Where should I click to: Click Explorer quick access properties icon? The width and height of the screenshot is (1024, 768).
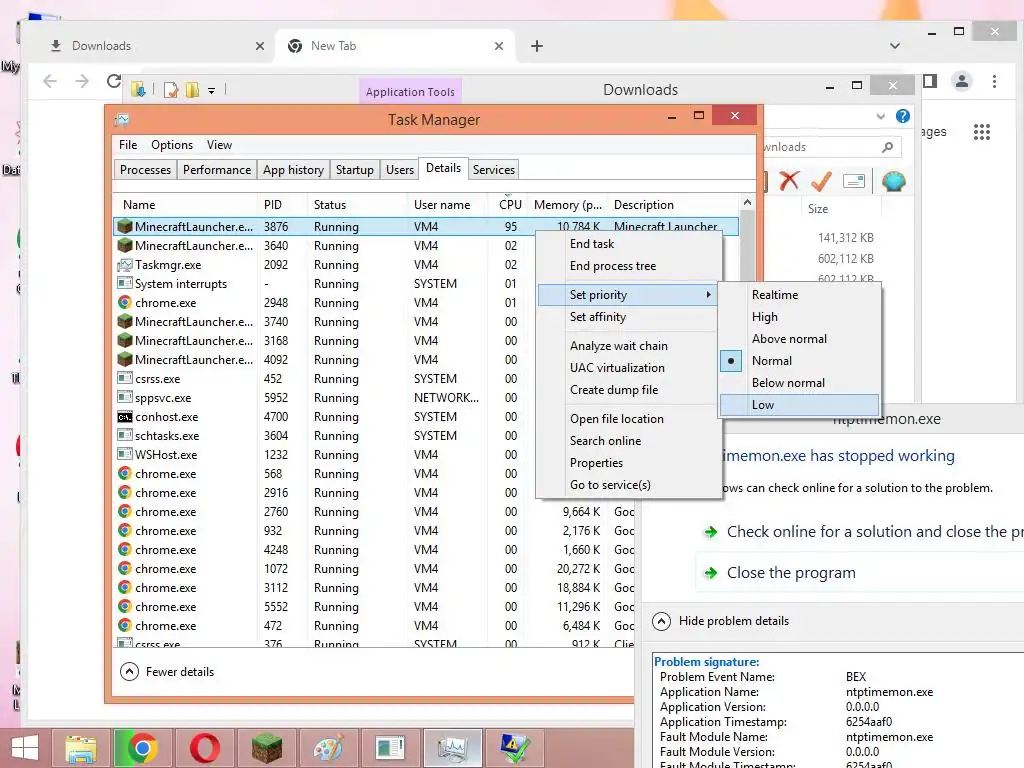click(171, 89)
